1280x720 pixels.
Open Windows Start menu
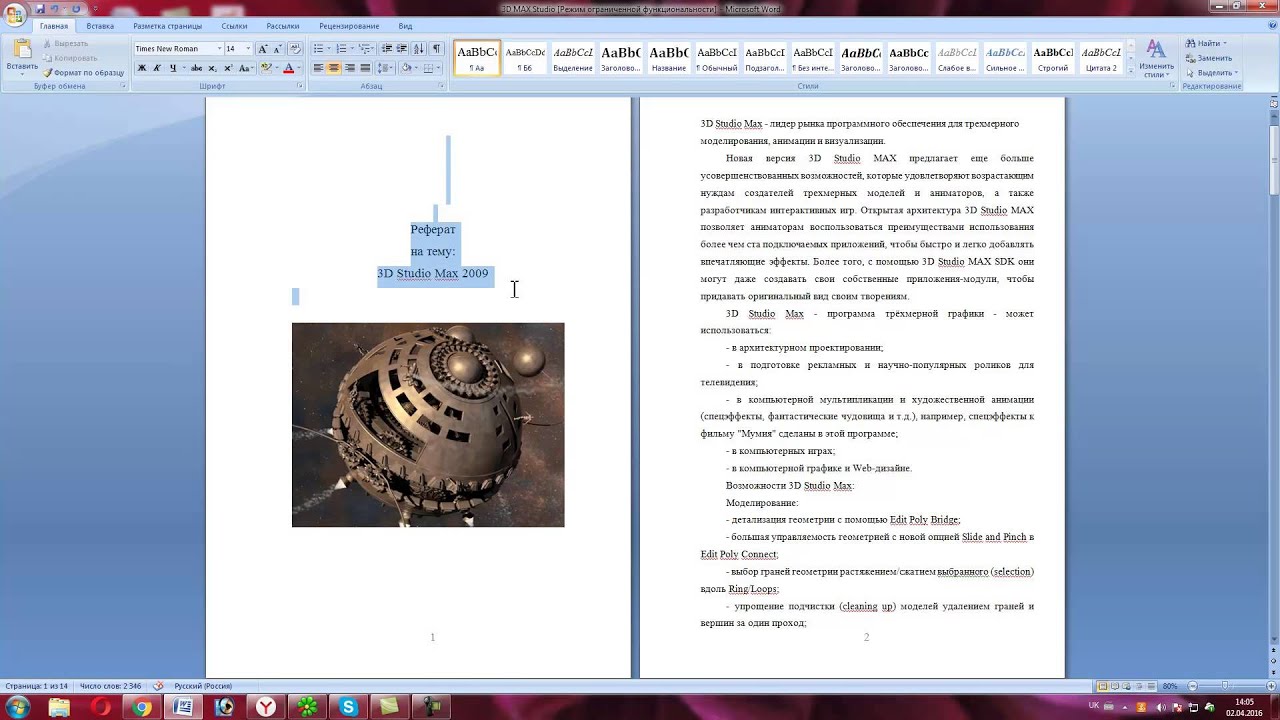click(18, 707)
